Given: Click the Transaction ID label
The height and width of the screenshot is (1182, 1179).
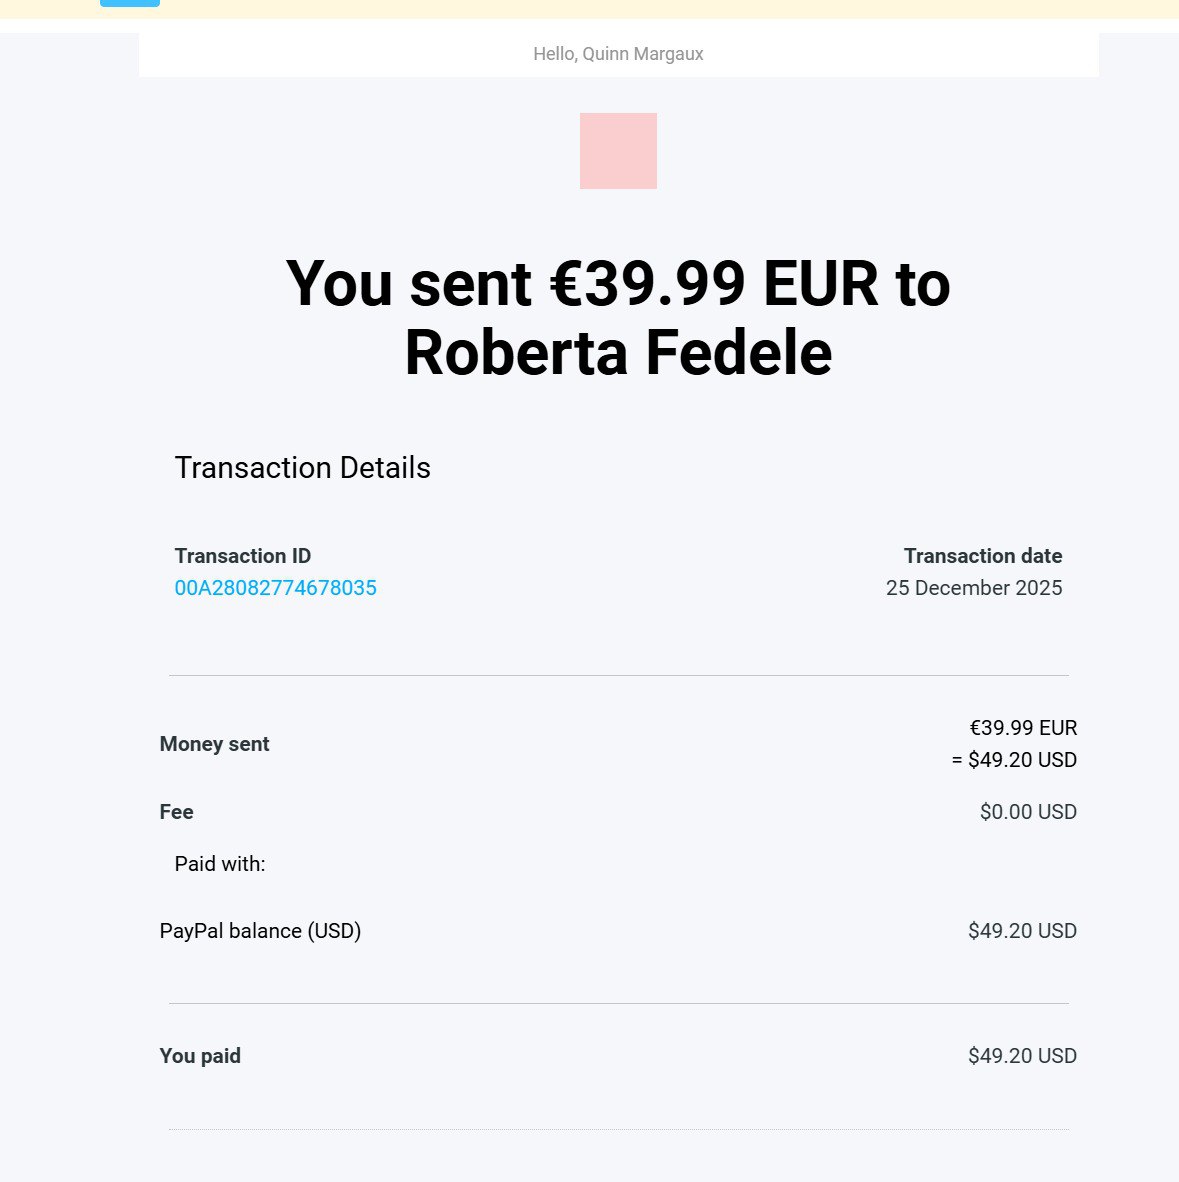Looking at the screenshot, I should 243,556.
